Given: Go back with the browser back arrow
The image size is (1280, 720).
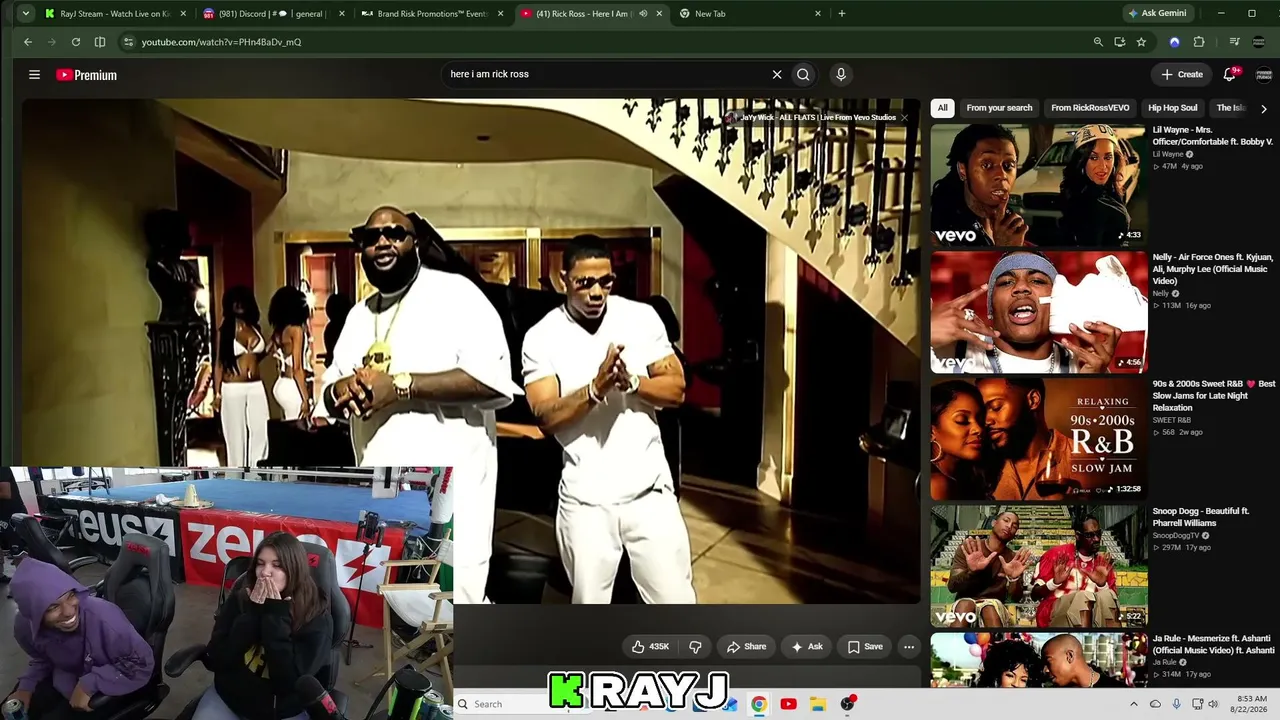Looking at the screenshot, I should [28, 42].
